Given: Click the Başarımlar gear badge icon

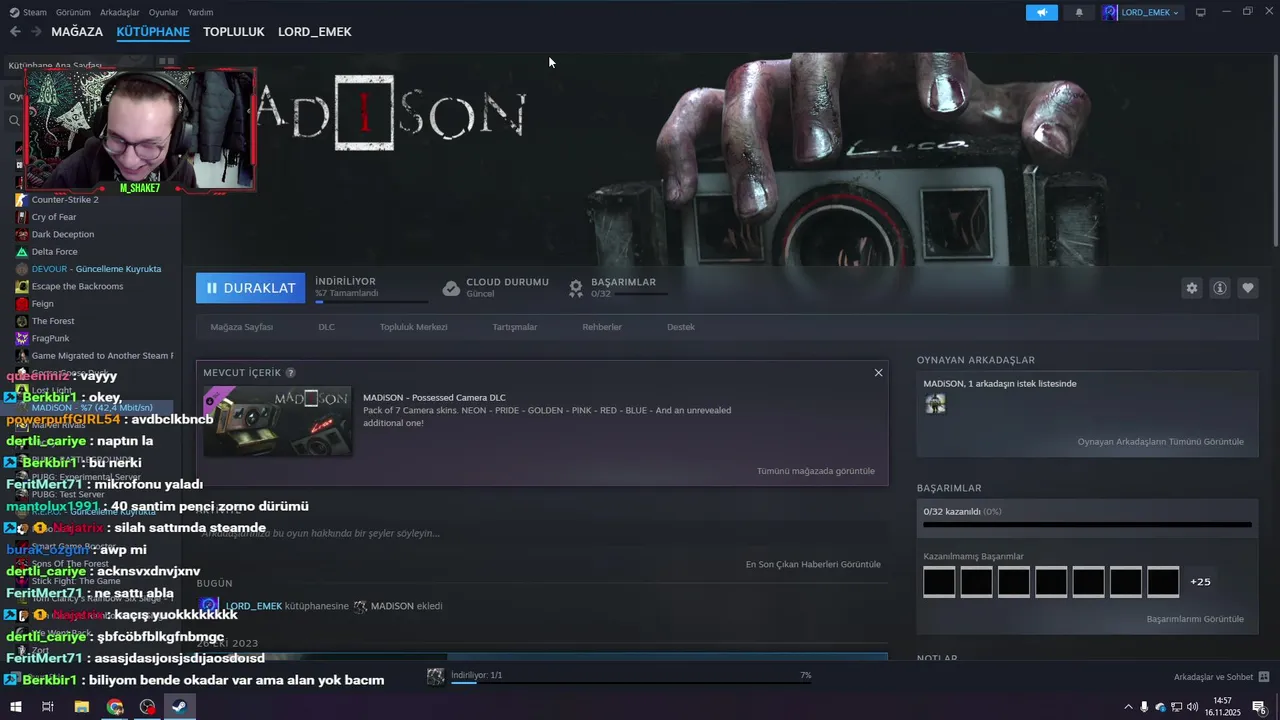Looking at the screenshot, I should [x=576, y=288].
